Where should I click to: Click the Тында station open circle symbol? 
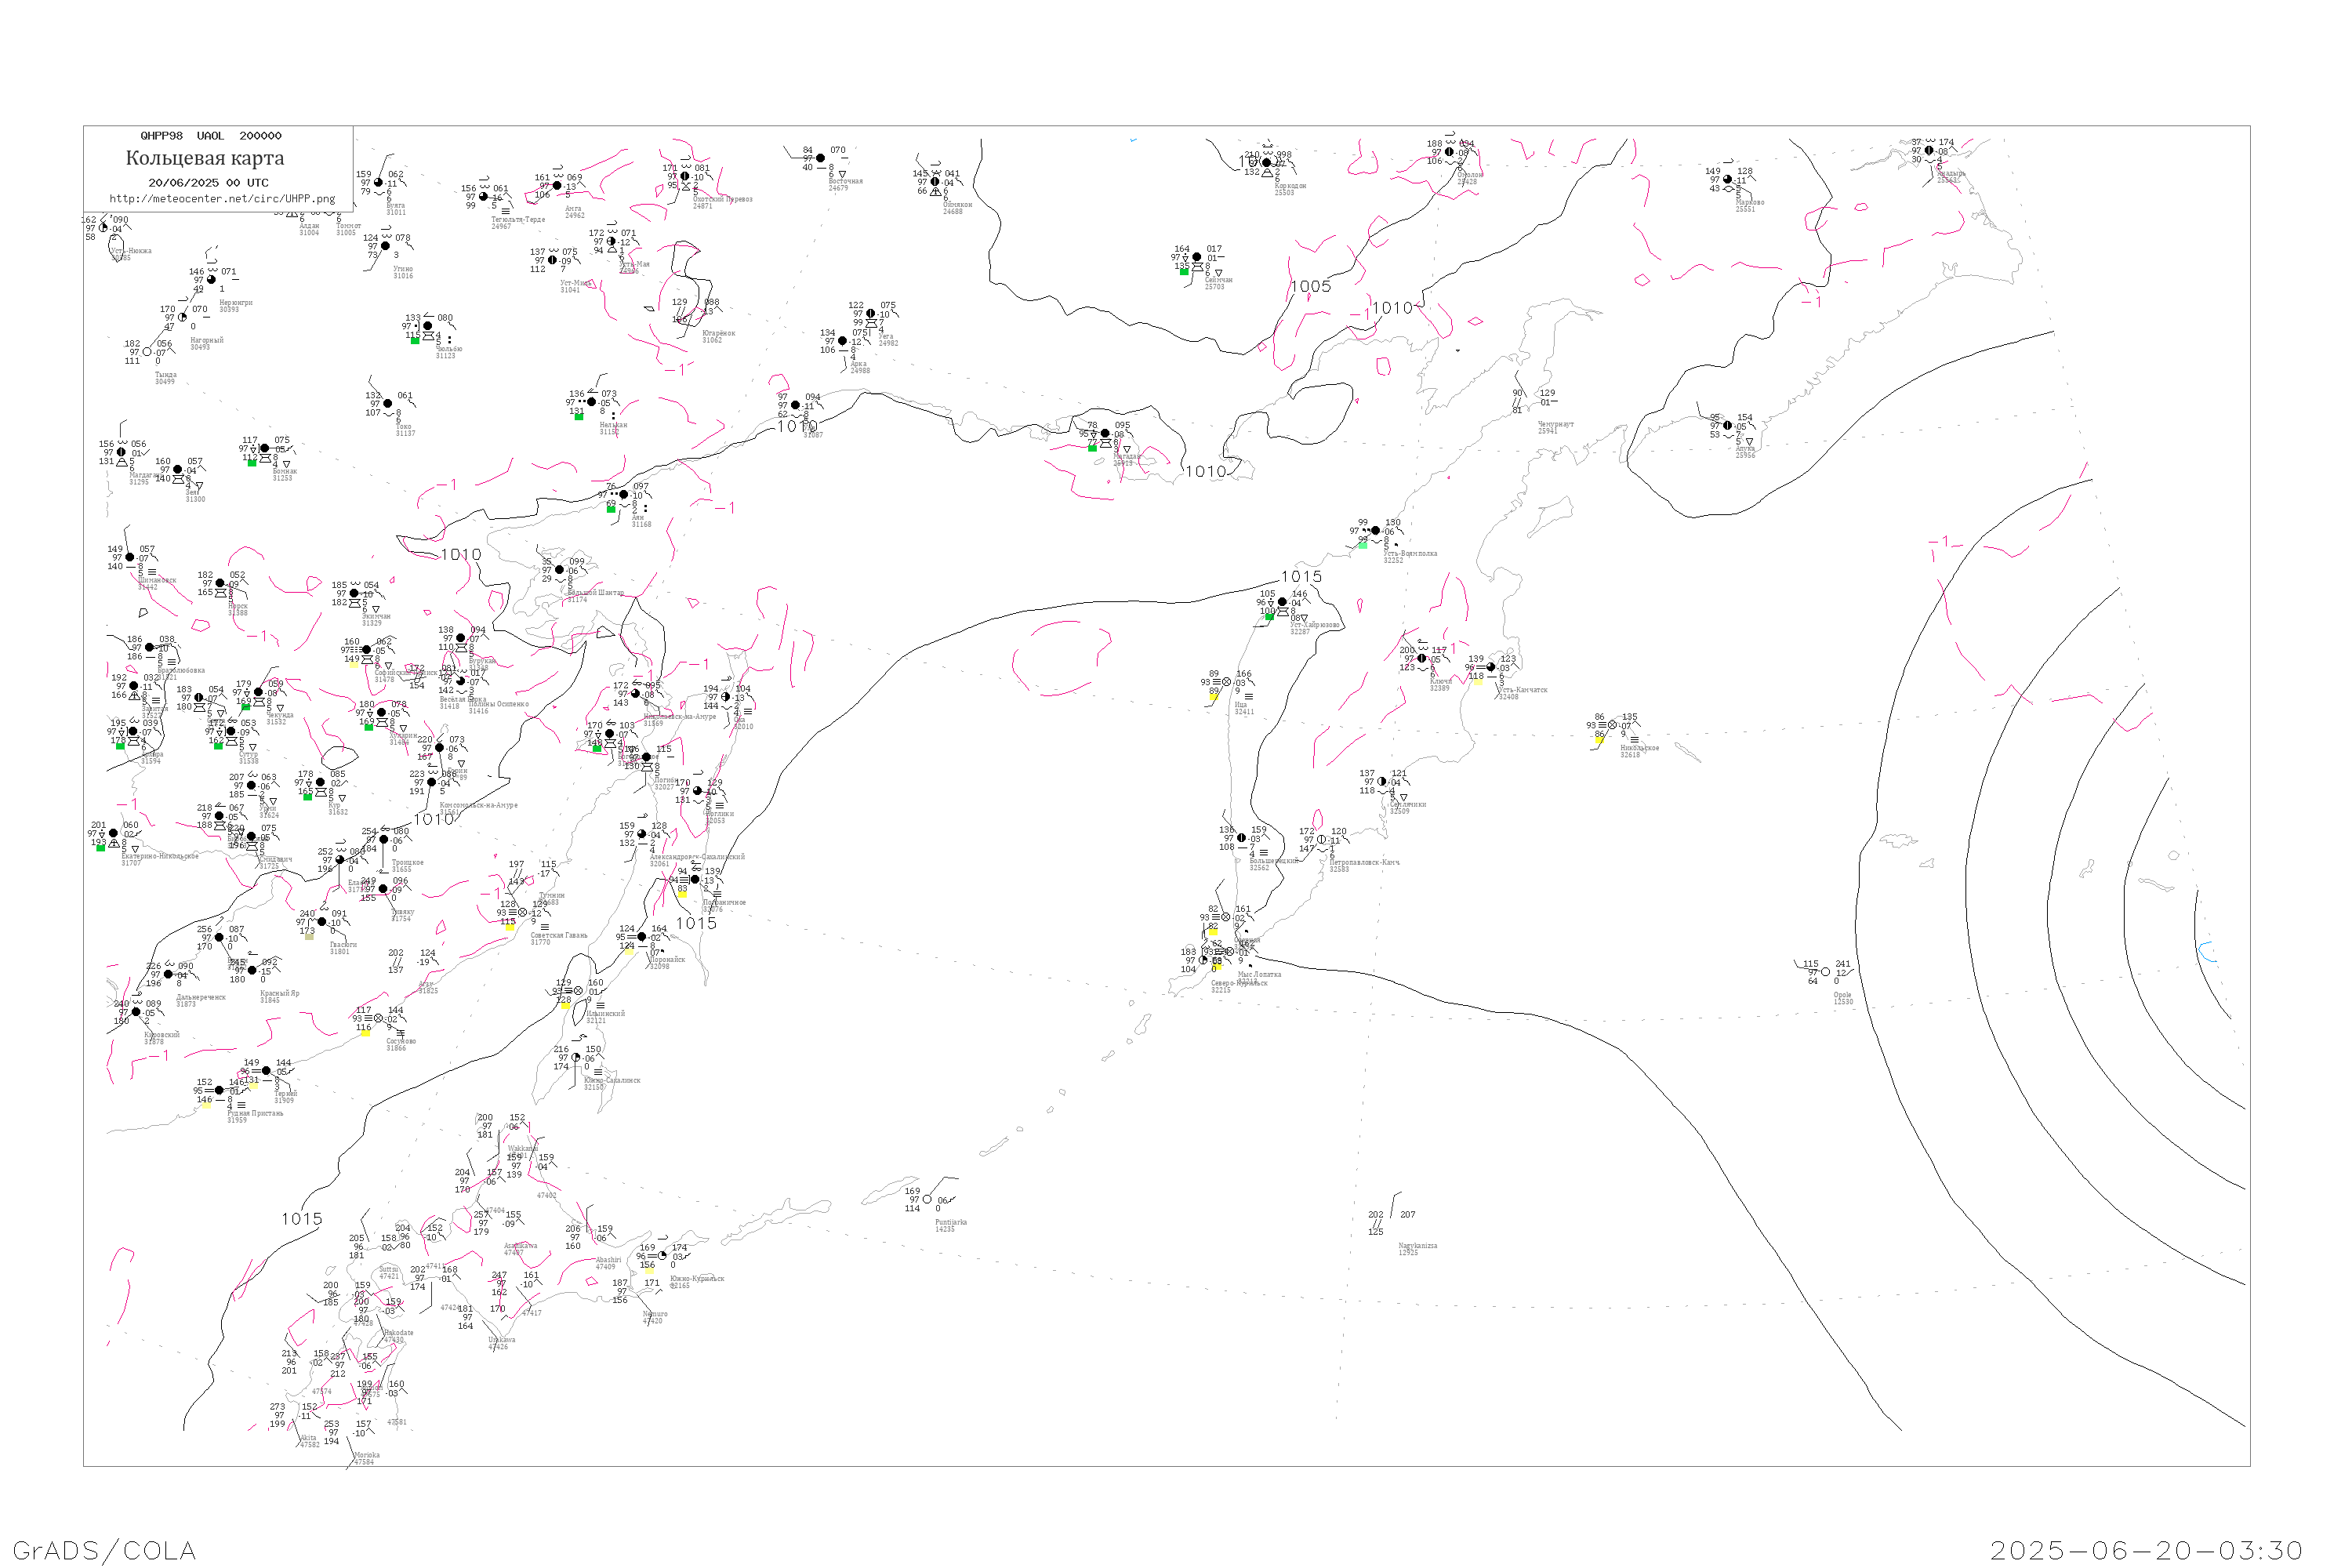(x=147, y=352)
